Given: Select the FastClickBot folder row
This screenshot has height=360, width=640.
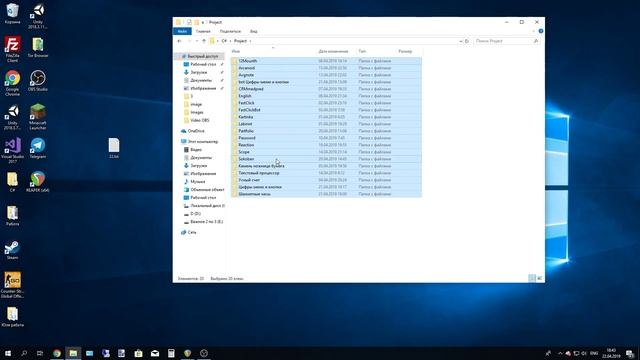Looking at the screenshot, I should pyautogui.click(x=326, y=110).
